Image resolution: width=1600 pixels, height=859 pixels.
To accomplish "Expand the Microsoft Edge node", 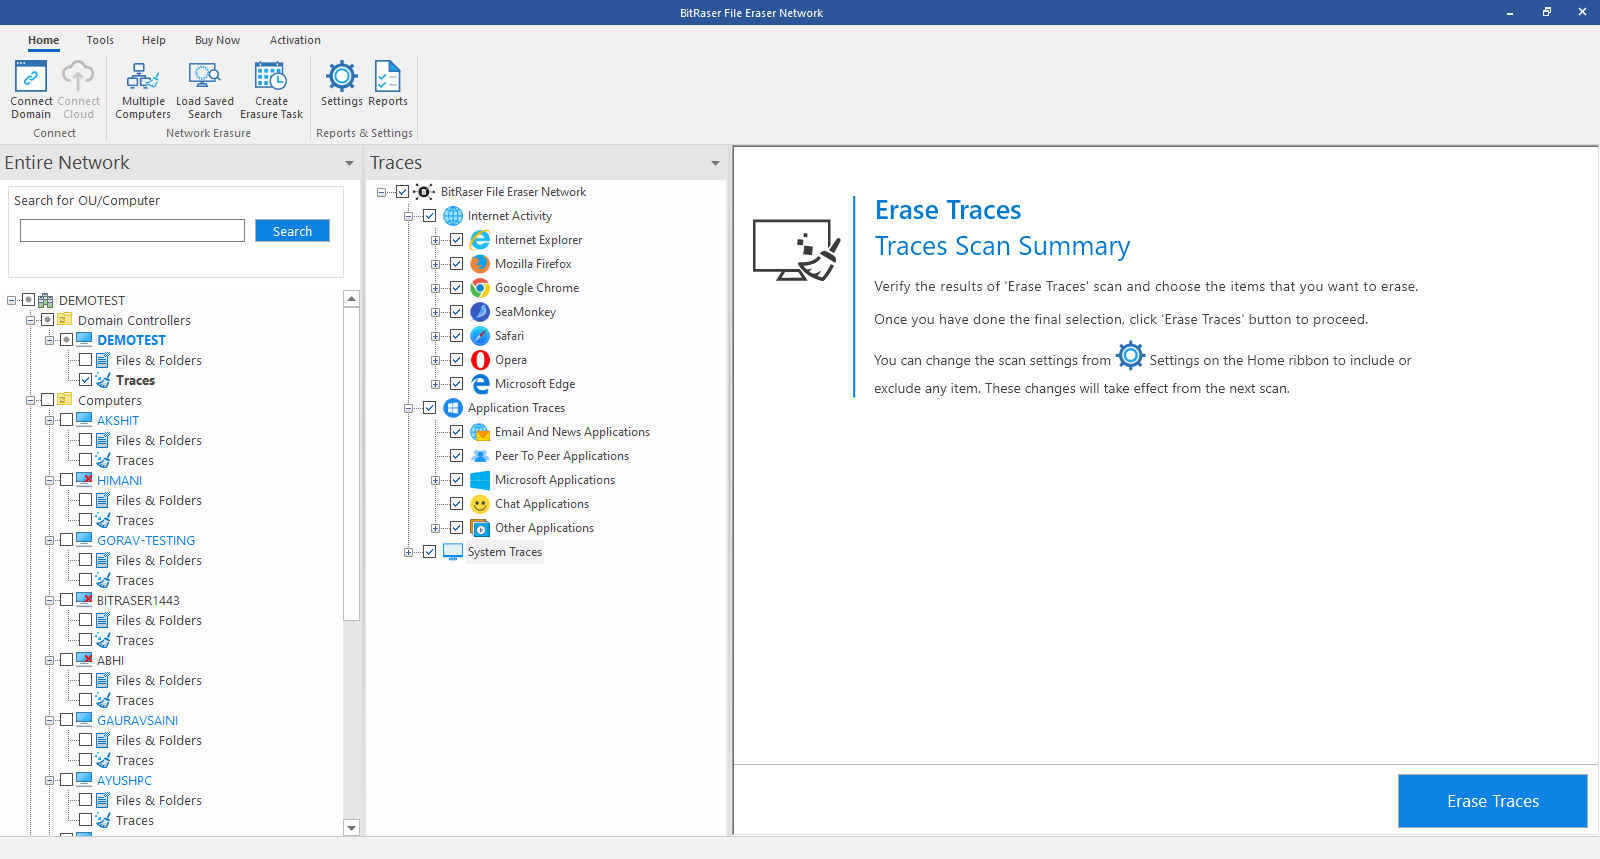I will pyautogui.click(x=435, y=384).
